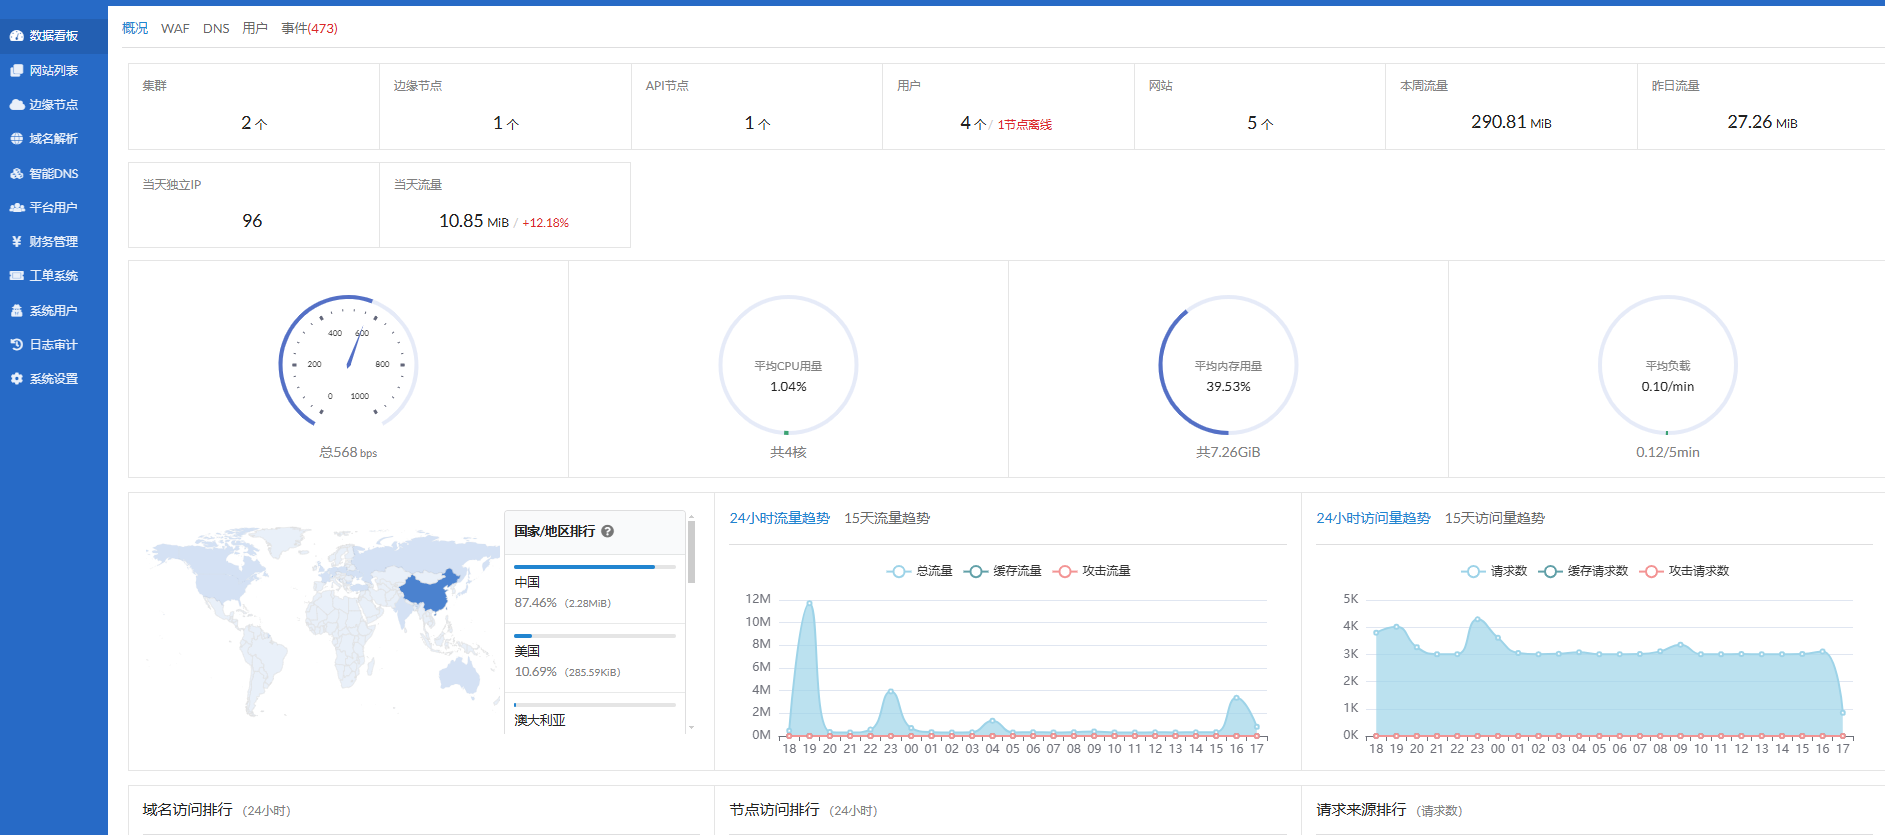Open the 事件(473) tab
Screen dimensions: 1885x835
tap(309, 29)
